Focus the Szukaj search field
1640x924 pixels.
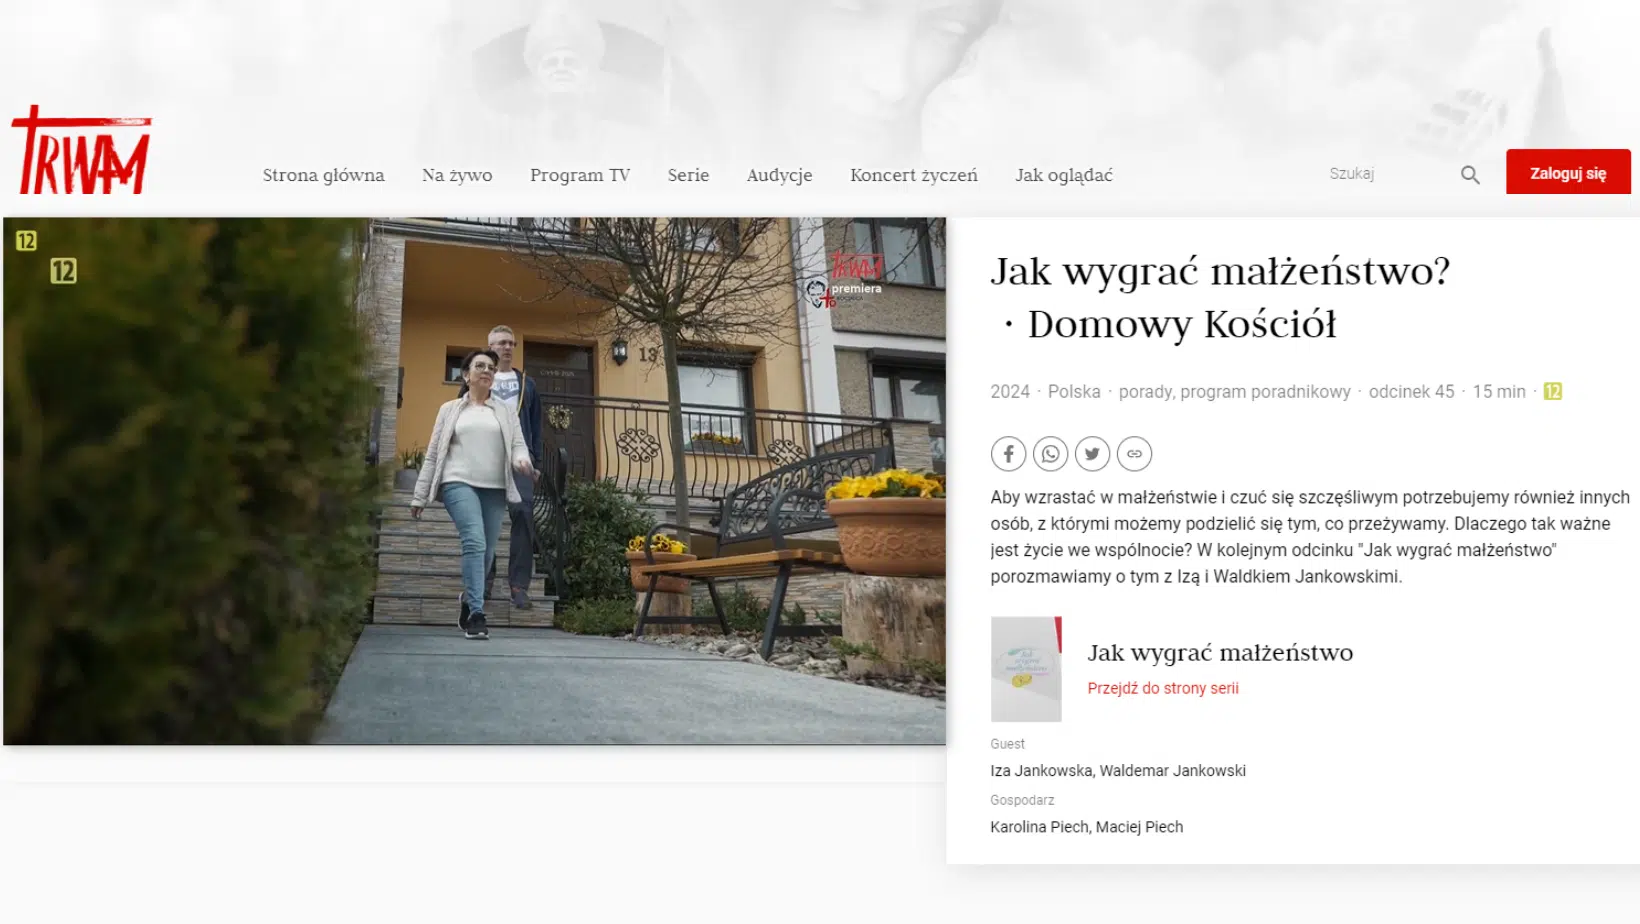[x=1385, y=174]
